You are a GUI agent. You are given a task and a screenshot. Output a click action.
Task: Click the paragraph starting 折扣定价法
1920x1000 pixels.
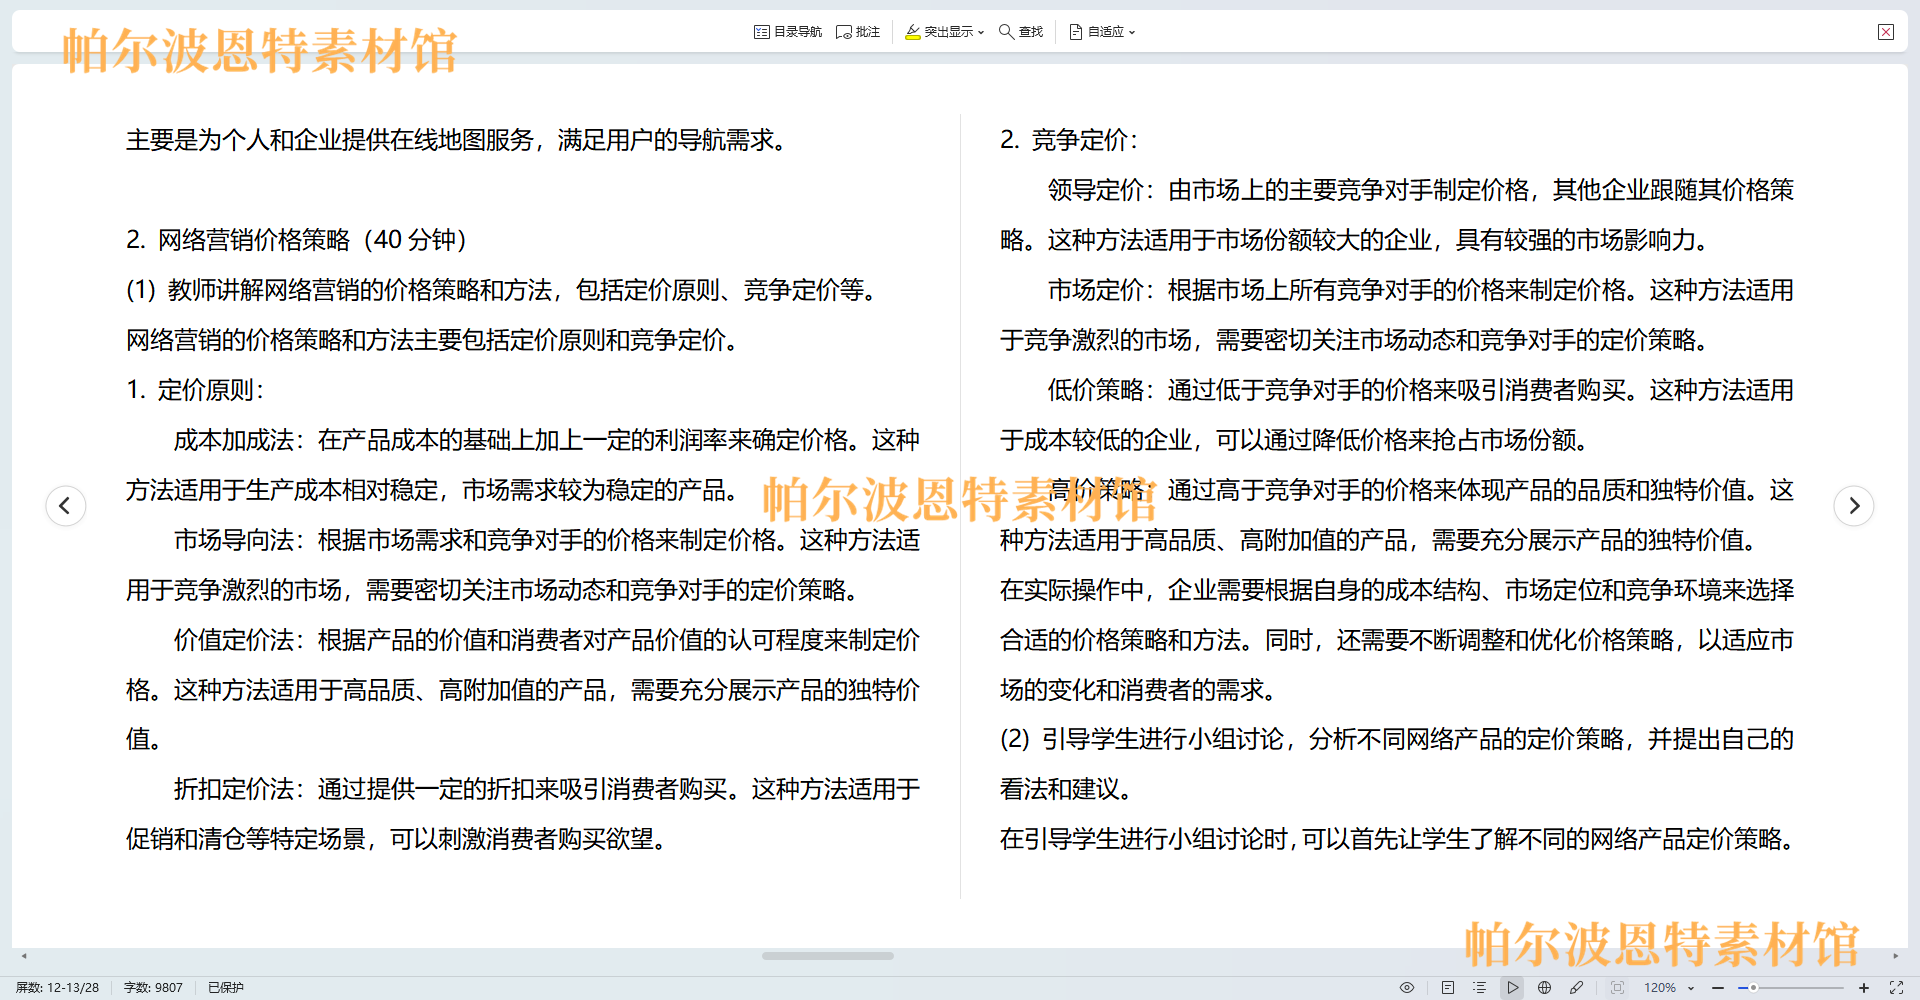(x=523, y=814)
